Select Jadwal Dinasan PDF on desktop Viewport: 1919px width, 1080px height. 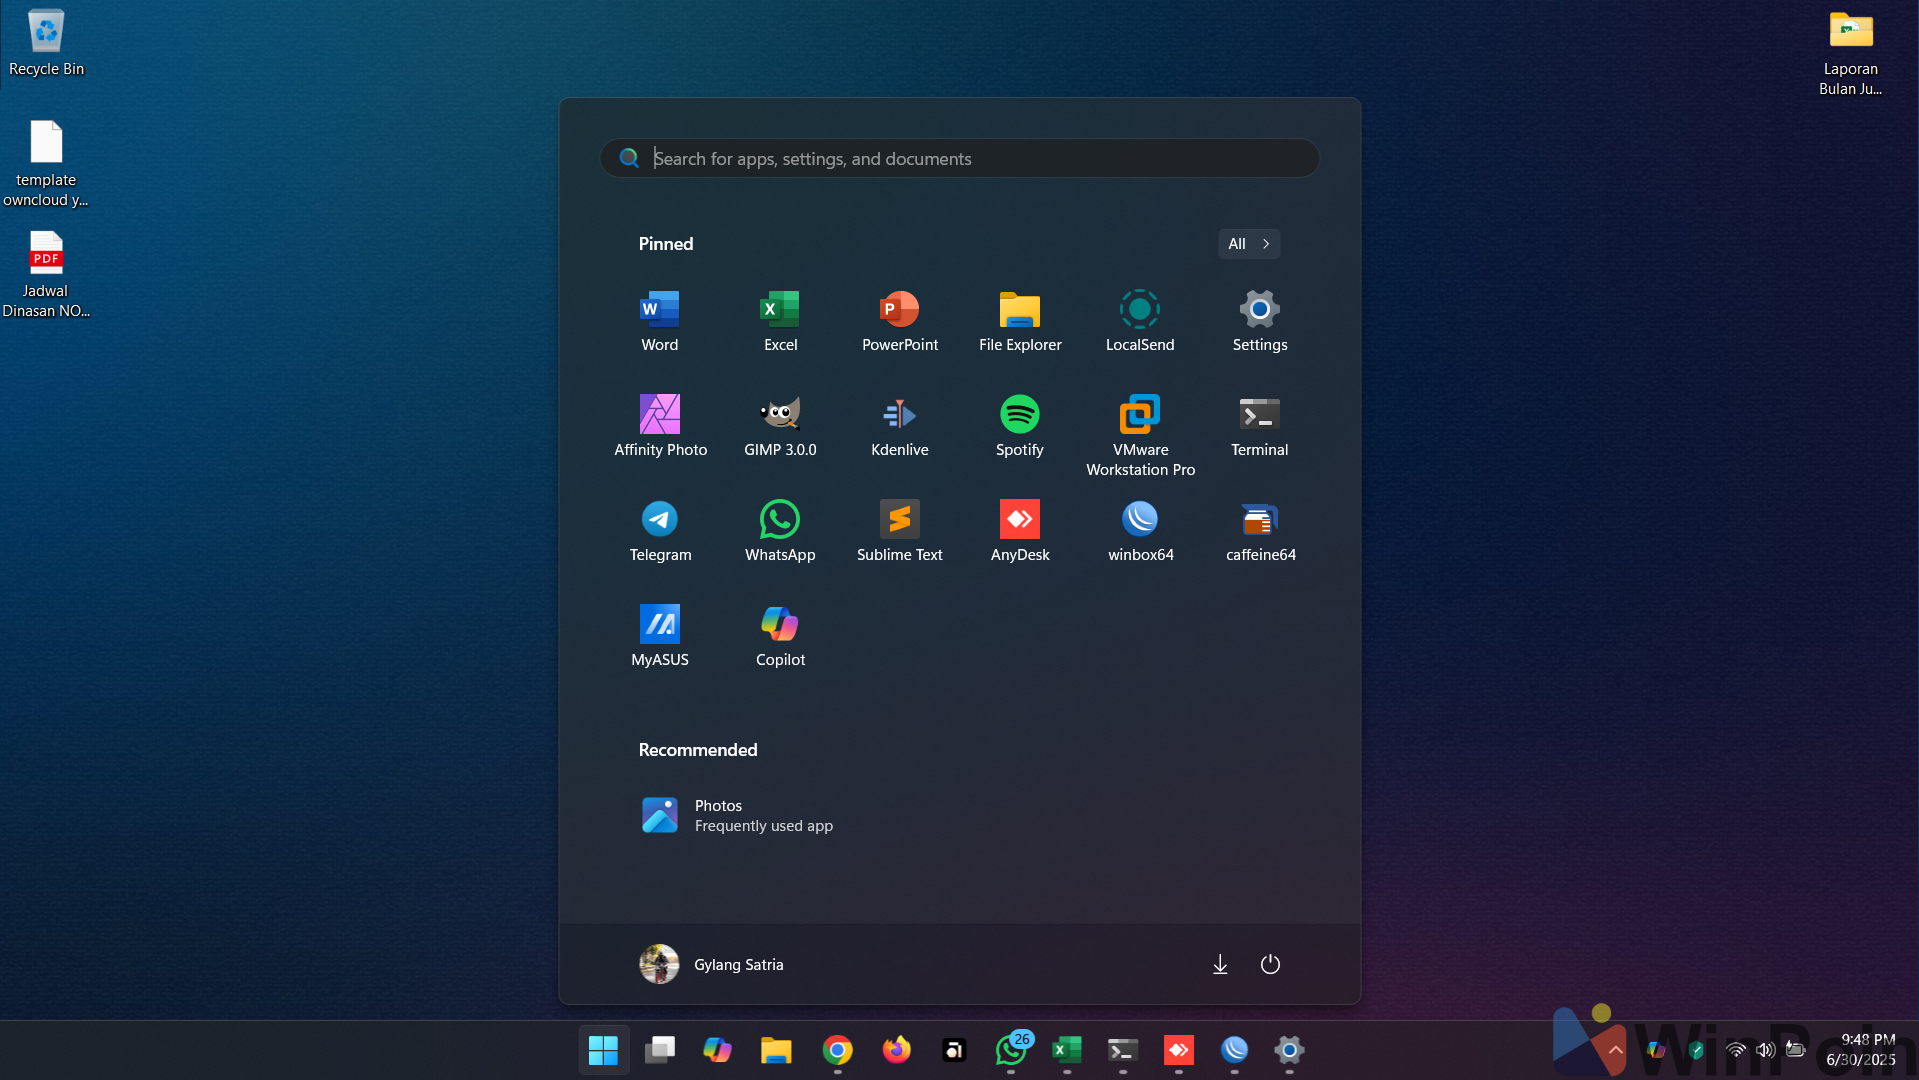tap(46, 274)
